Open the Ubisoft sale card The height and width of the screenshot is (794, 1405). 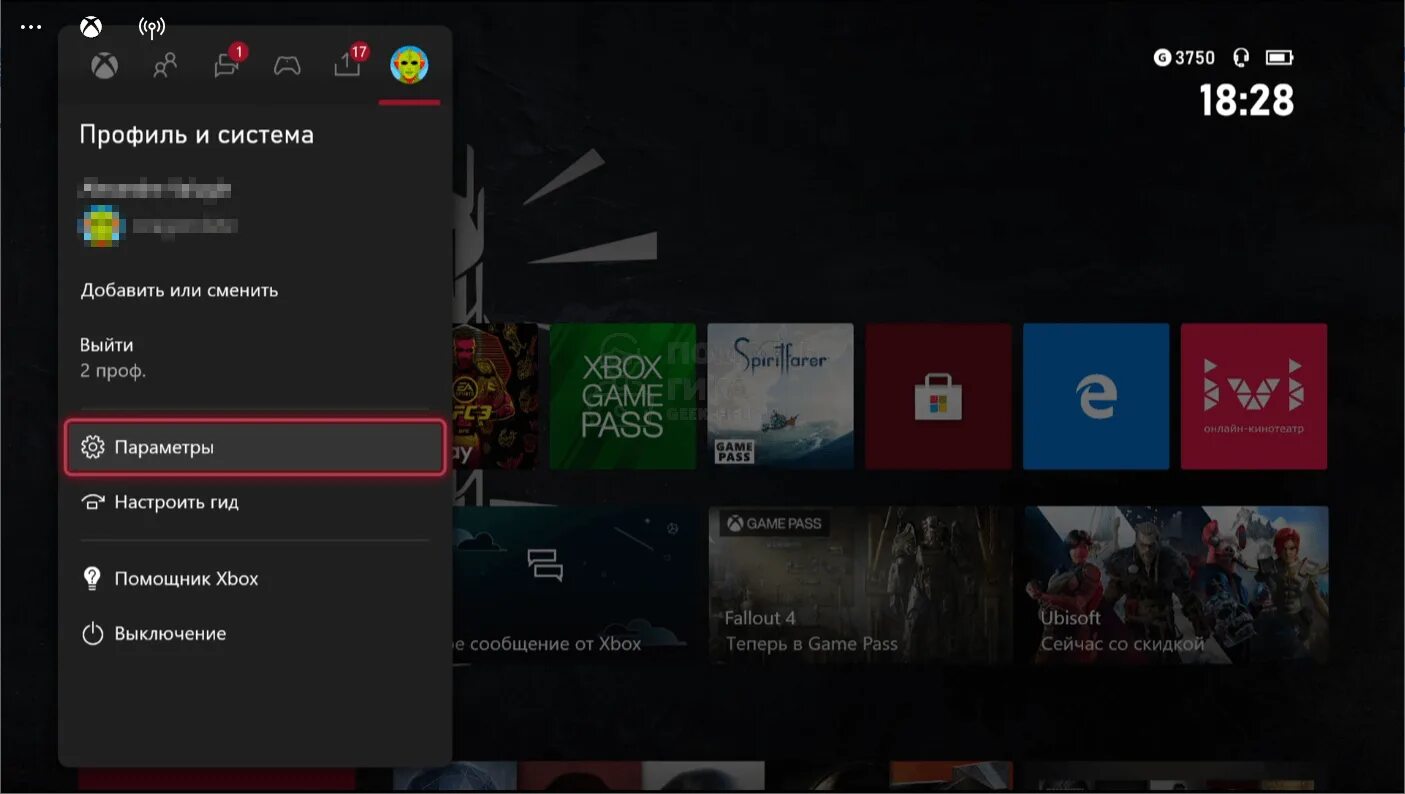(1177, 585)
